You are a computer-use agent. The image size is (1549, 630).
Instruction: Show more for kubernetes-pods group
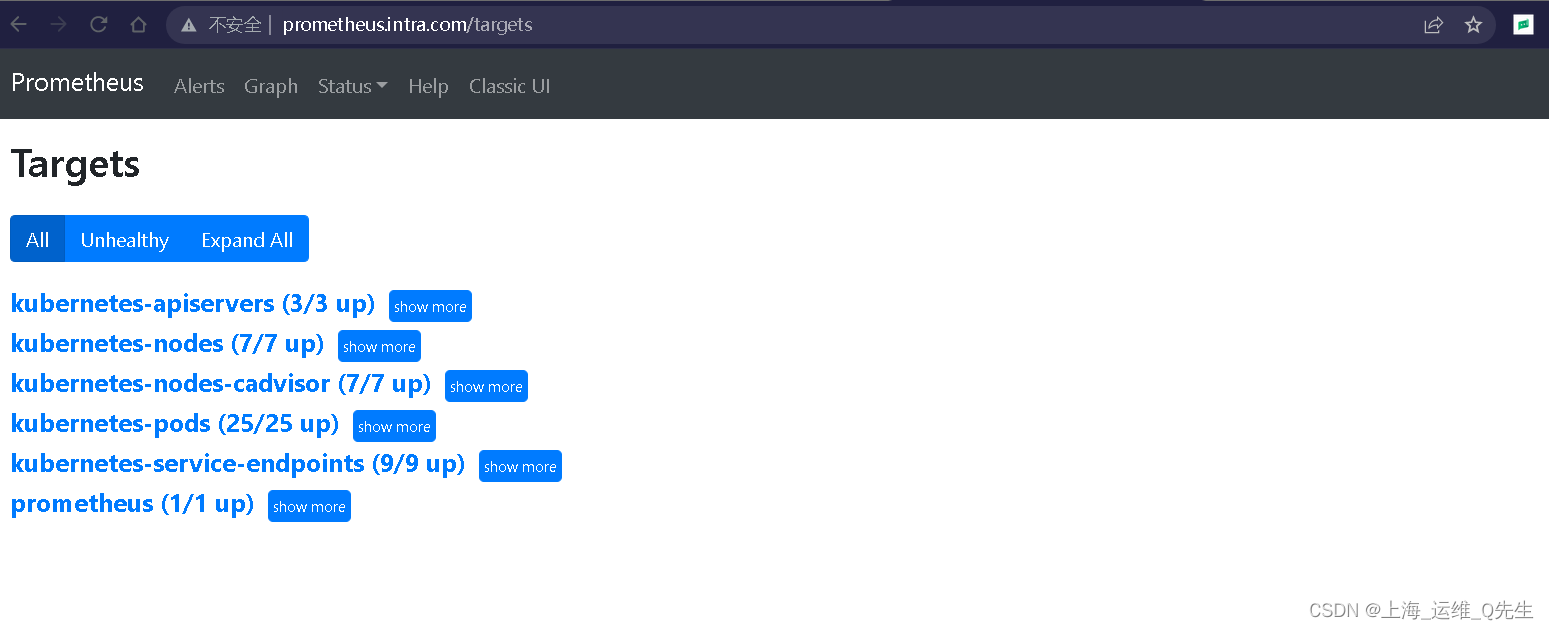click(394, 426)
